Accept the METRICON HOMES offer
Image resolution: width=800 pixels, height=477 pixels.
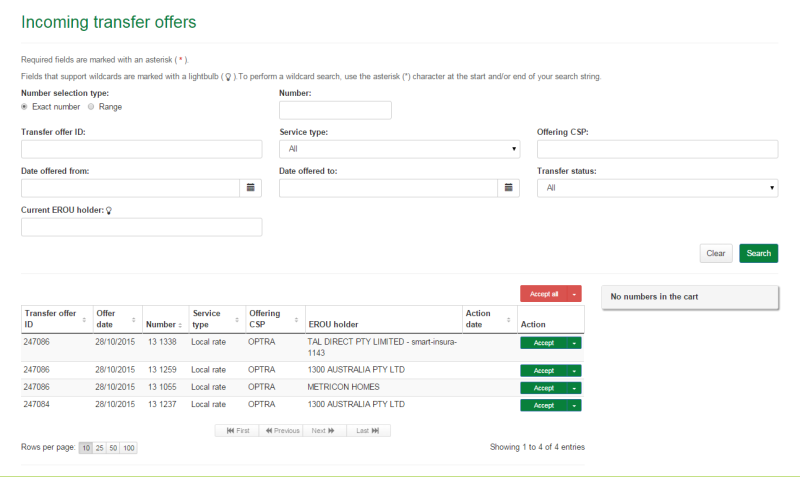pos(544,388)
